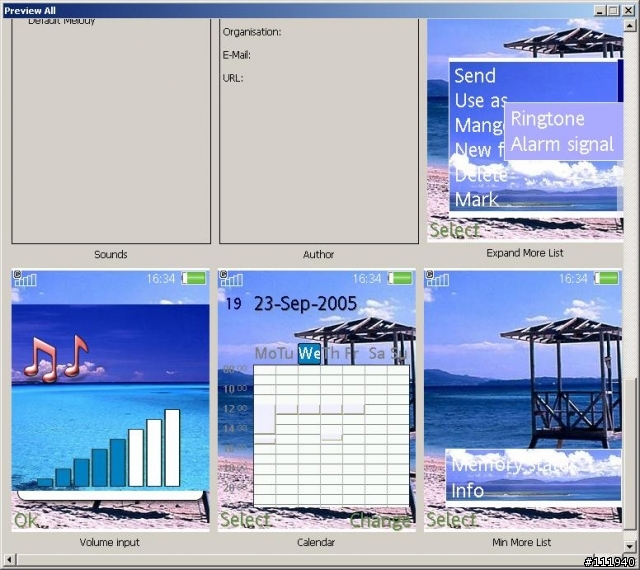640x570 pixels.
Task: Minimize the Preview All window
Action: (x=599, y=11)
